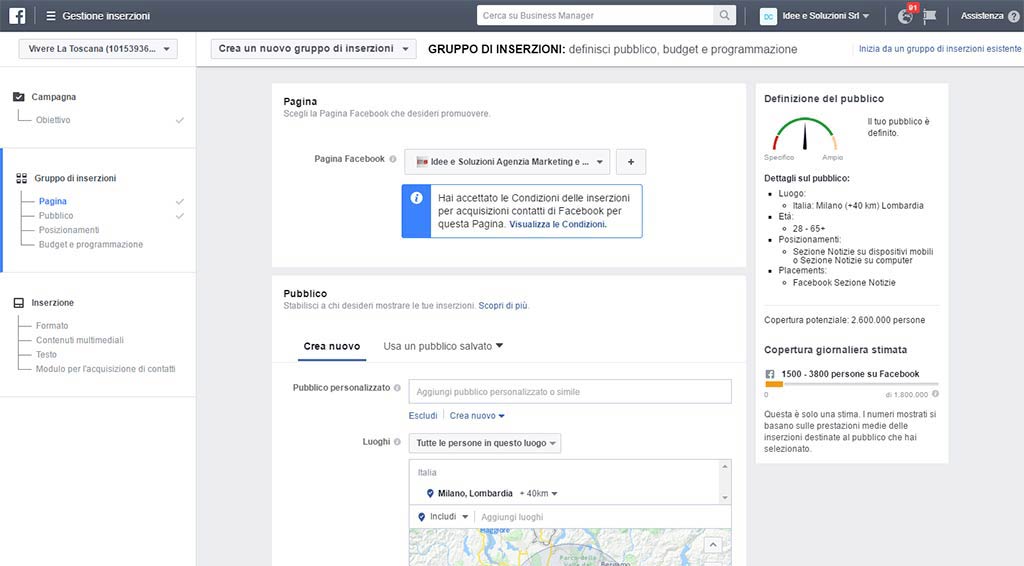Click the Milano, Lombardia location entry
The height and width of the screenshot is (566, 1024).
coord(475,494)
